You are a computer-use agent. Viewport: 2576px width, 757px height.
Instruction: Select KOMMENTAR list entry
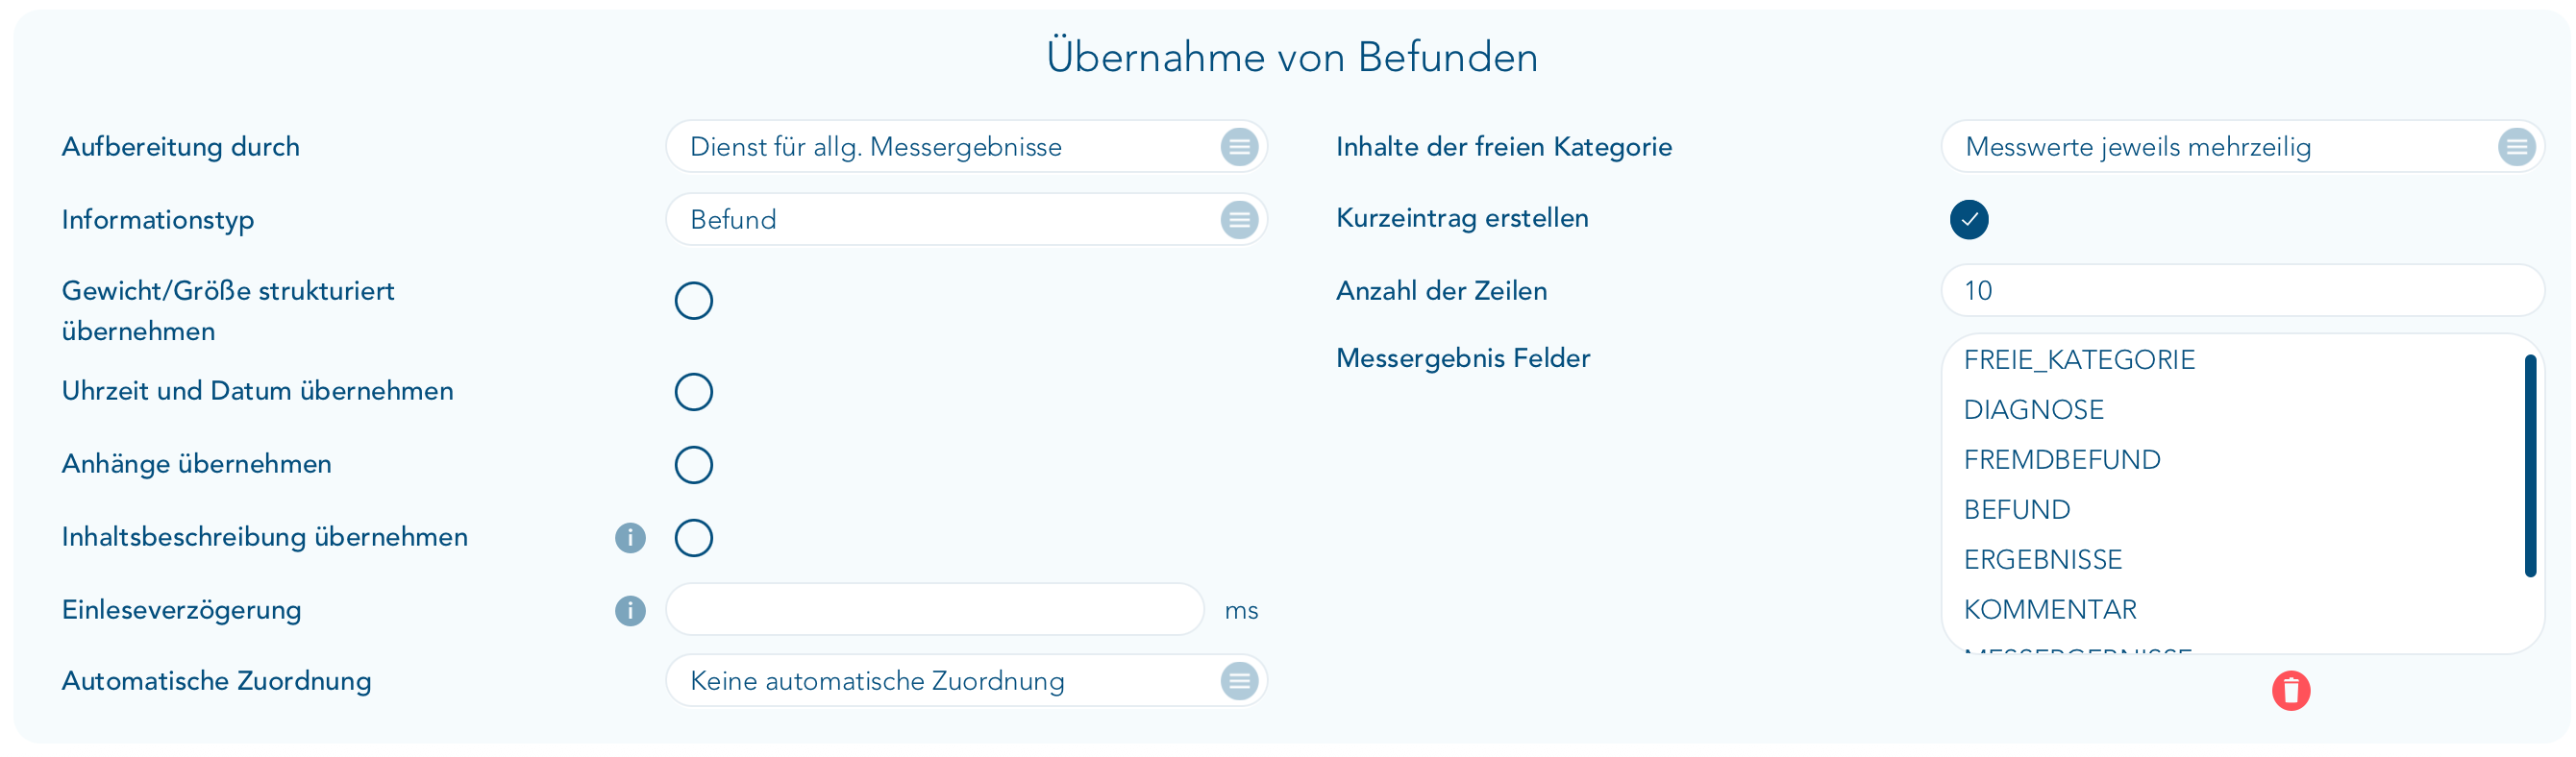pos(2049,610)
